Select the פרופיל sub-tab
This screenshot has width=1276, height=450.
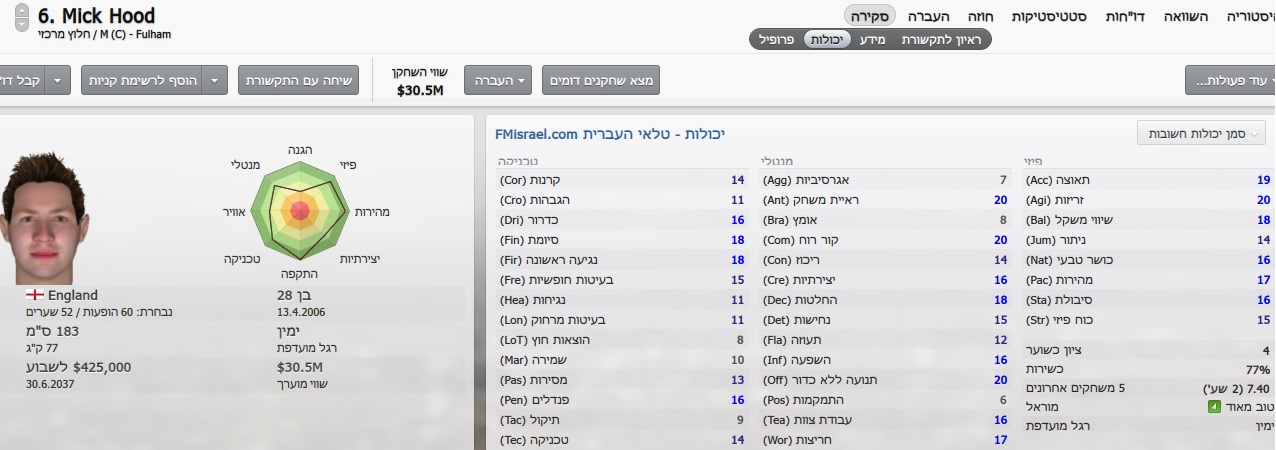(x=774, y=40)
